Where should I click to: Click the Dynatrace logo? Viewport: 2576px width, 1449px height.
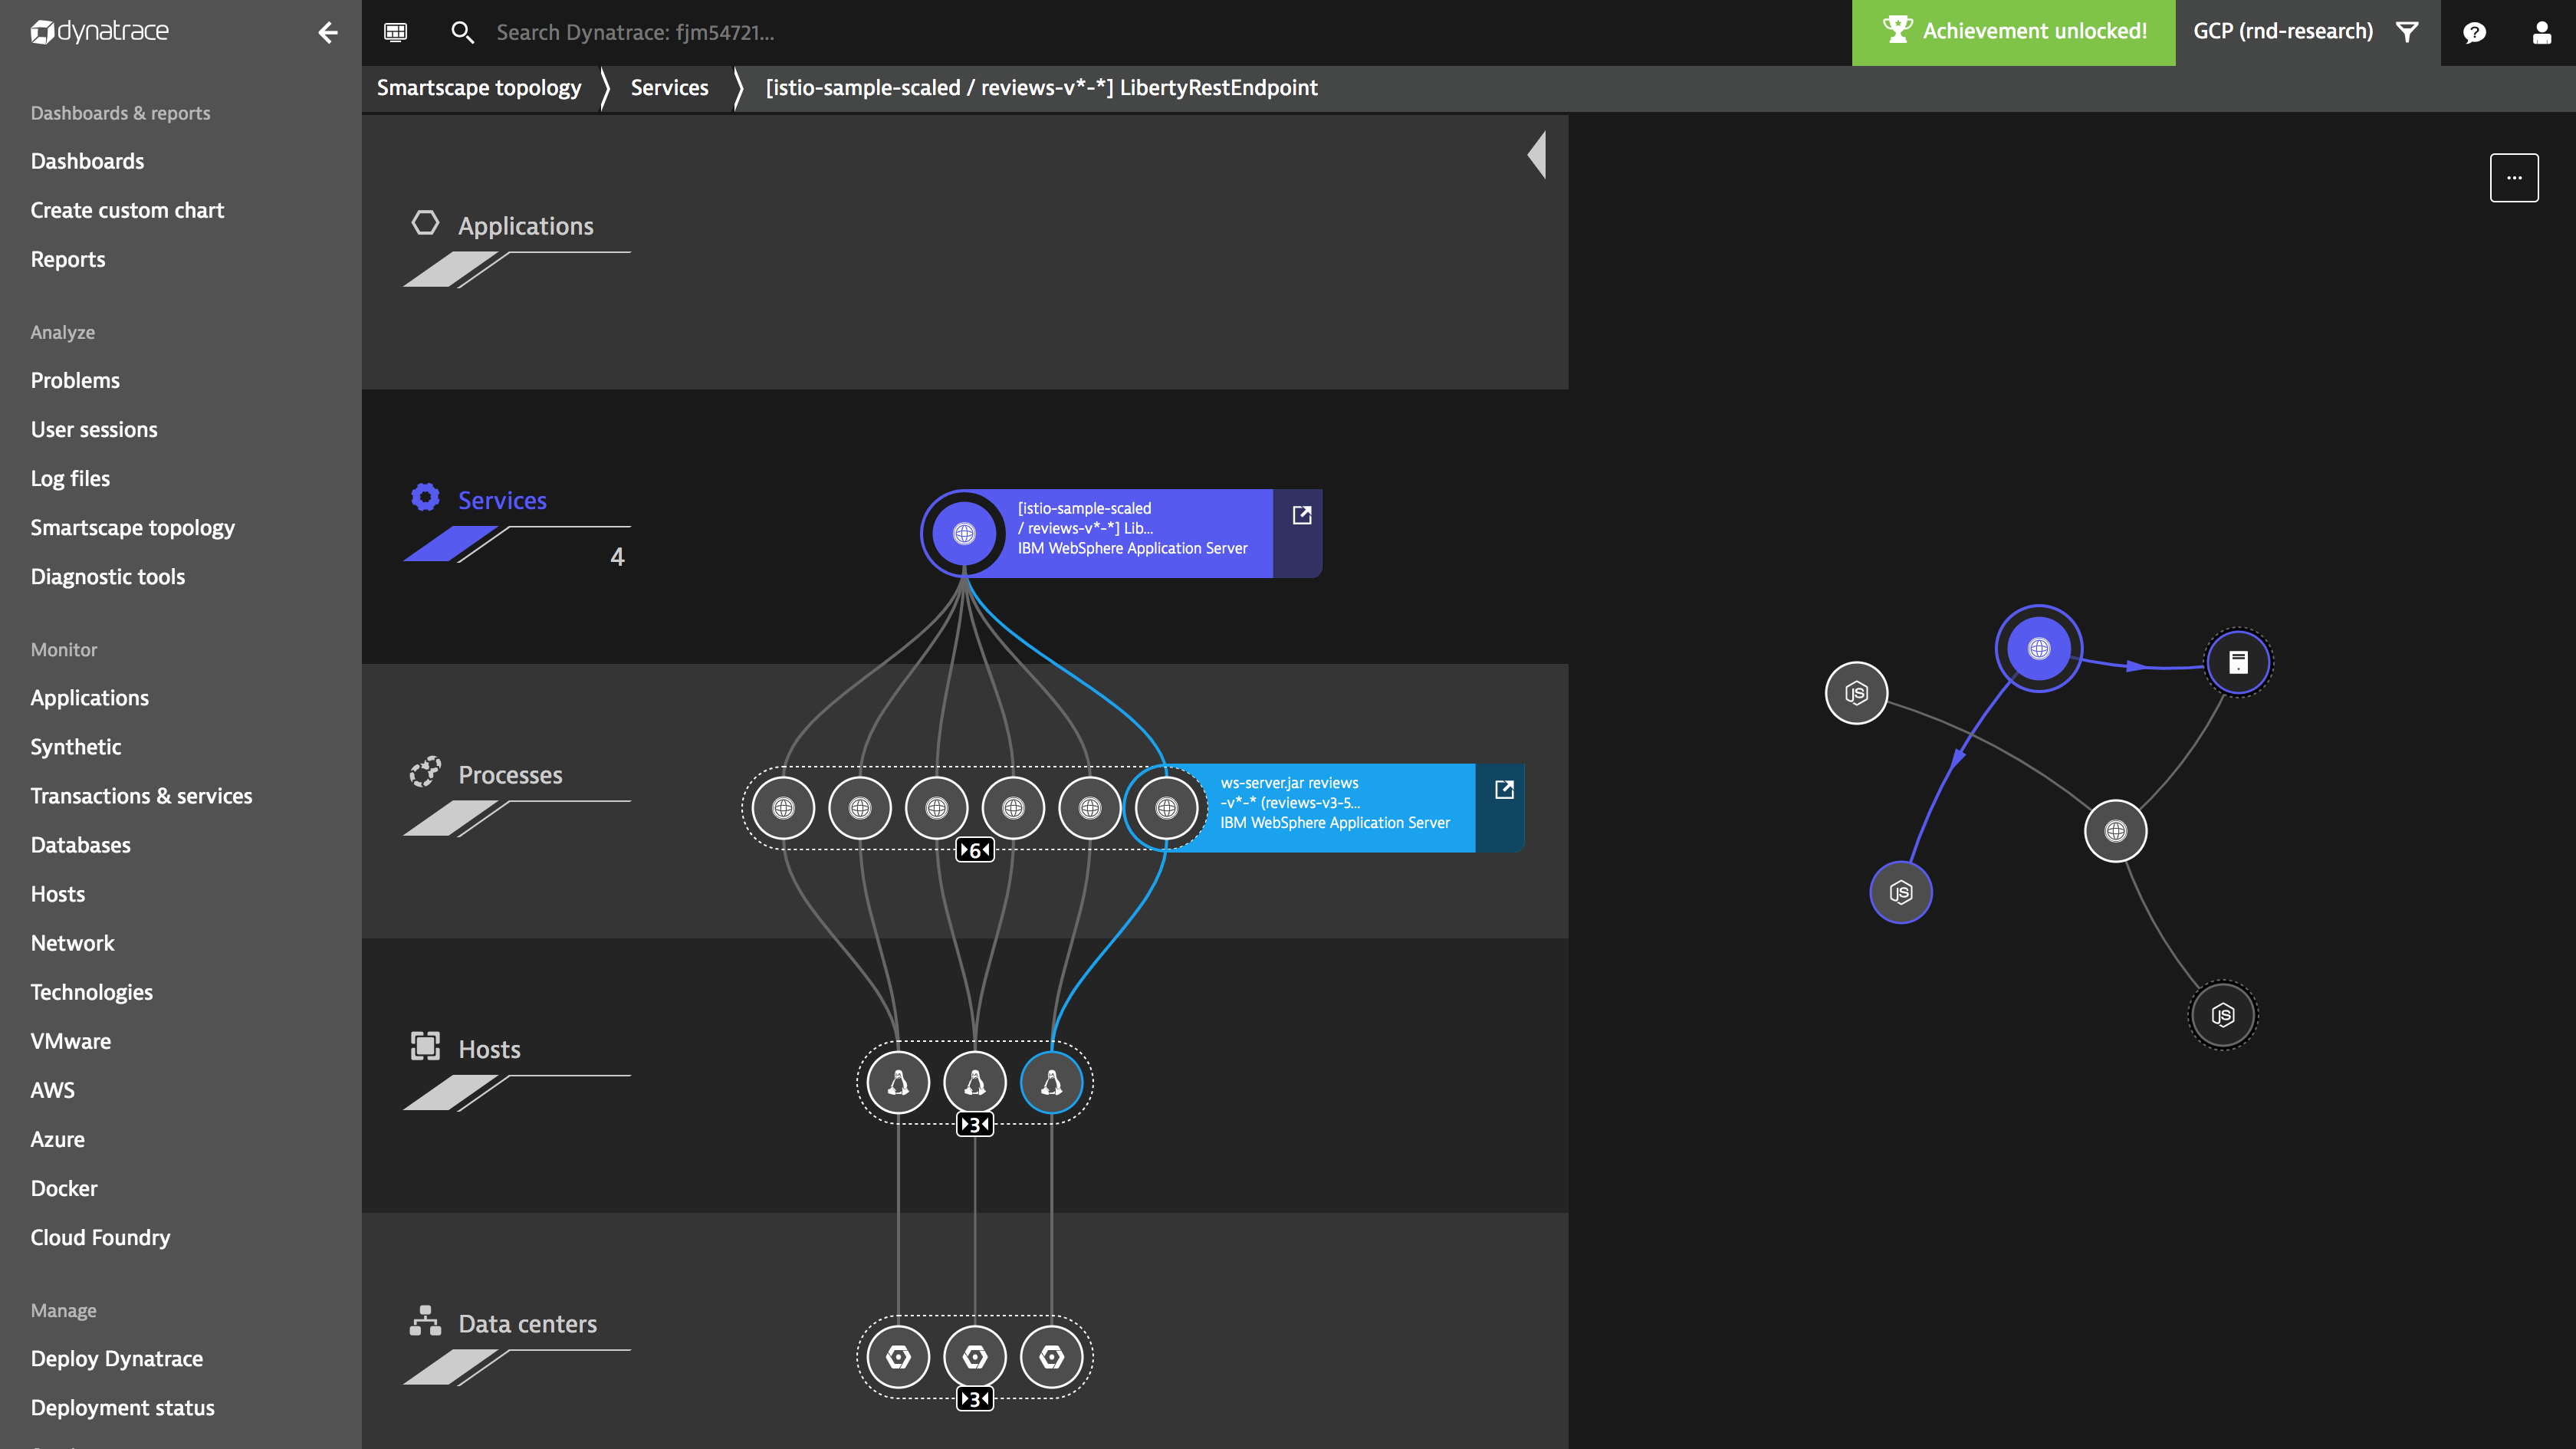[x=100, y=32]
